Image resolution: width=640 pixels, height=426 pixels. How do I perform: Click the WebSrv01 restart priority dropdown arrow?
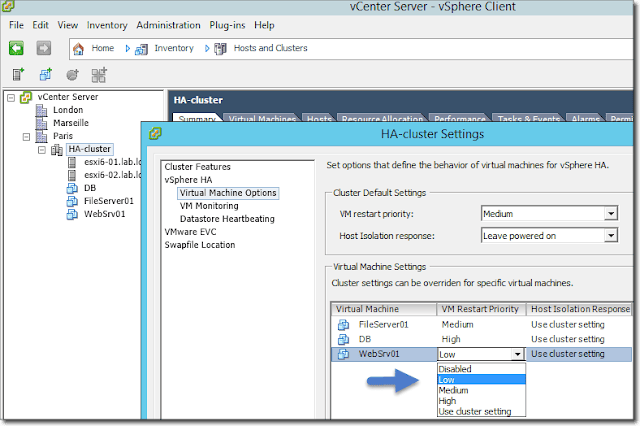point(518,354)
